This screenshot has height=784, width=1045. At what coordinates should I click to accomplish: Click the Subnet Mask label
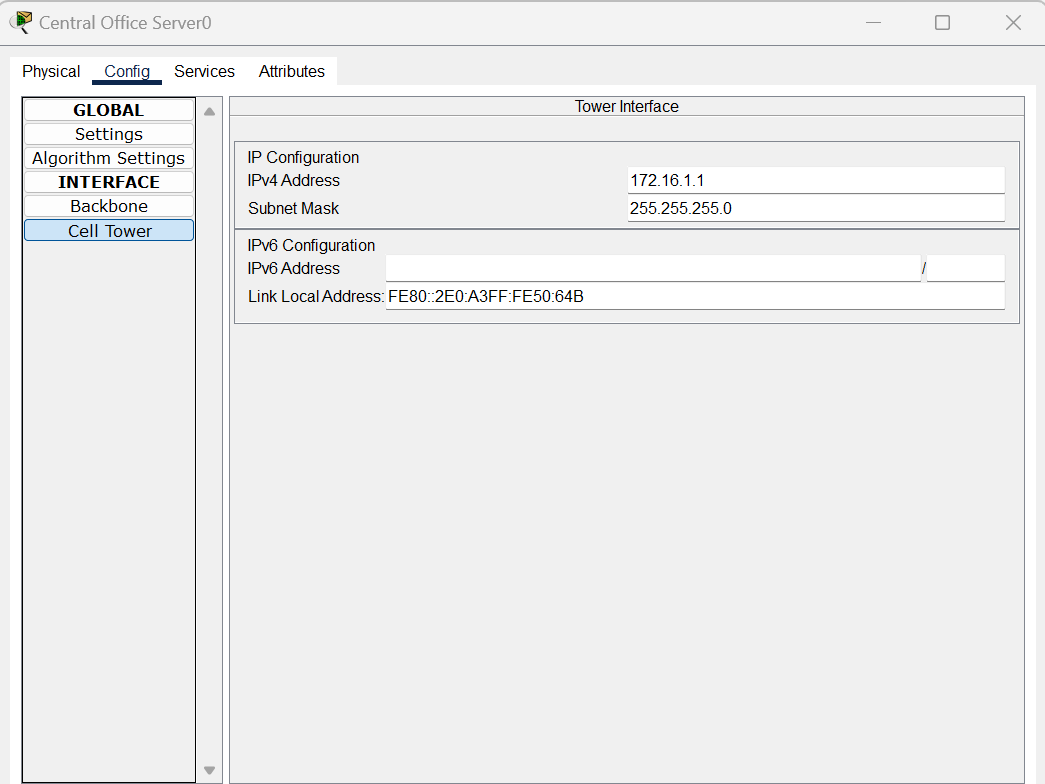coord(293,209)
